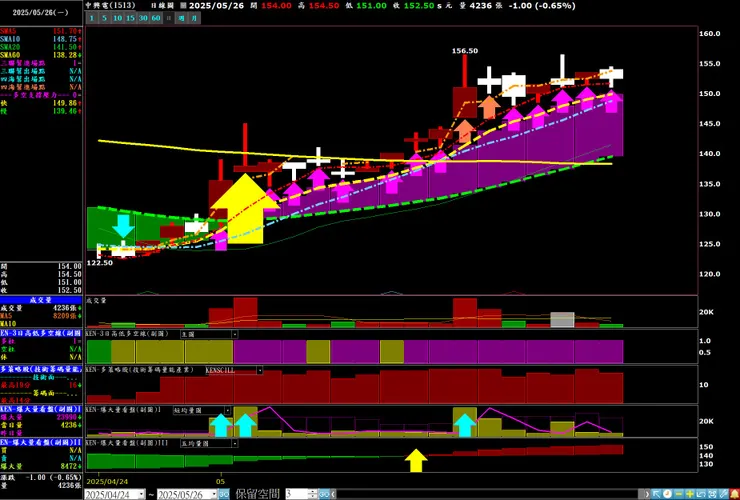The width and height of the screenshot is (740, 500).
Task: Select the 成交量 panel header
Action: 41,300
